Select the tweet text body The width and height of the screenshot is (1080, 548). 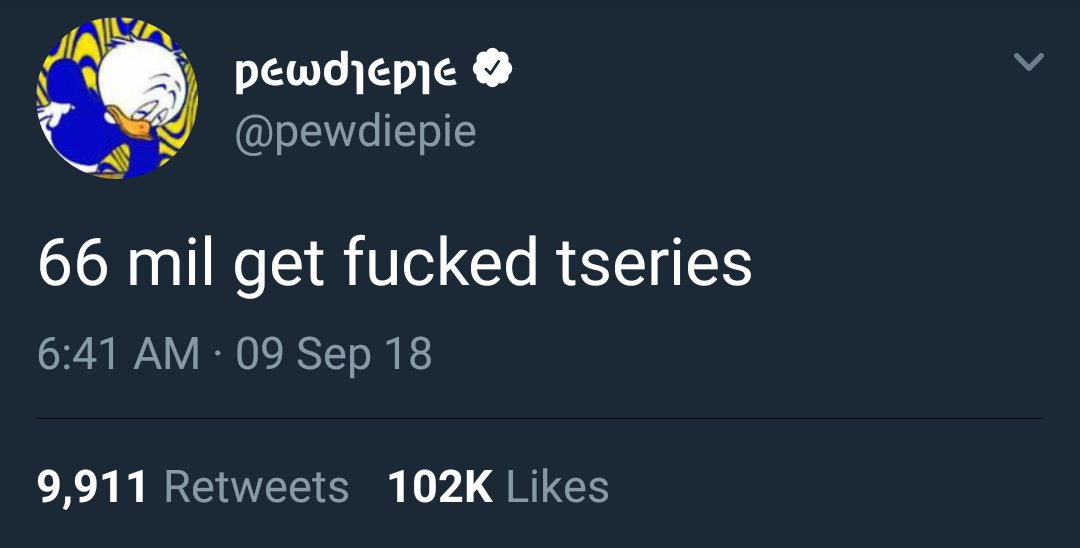[x=395, y=264]
